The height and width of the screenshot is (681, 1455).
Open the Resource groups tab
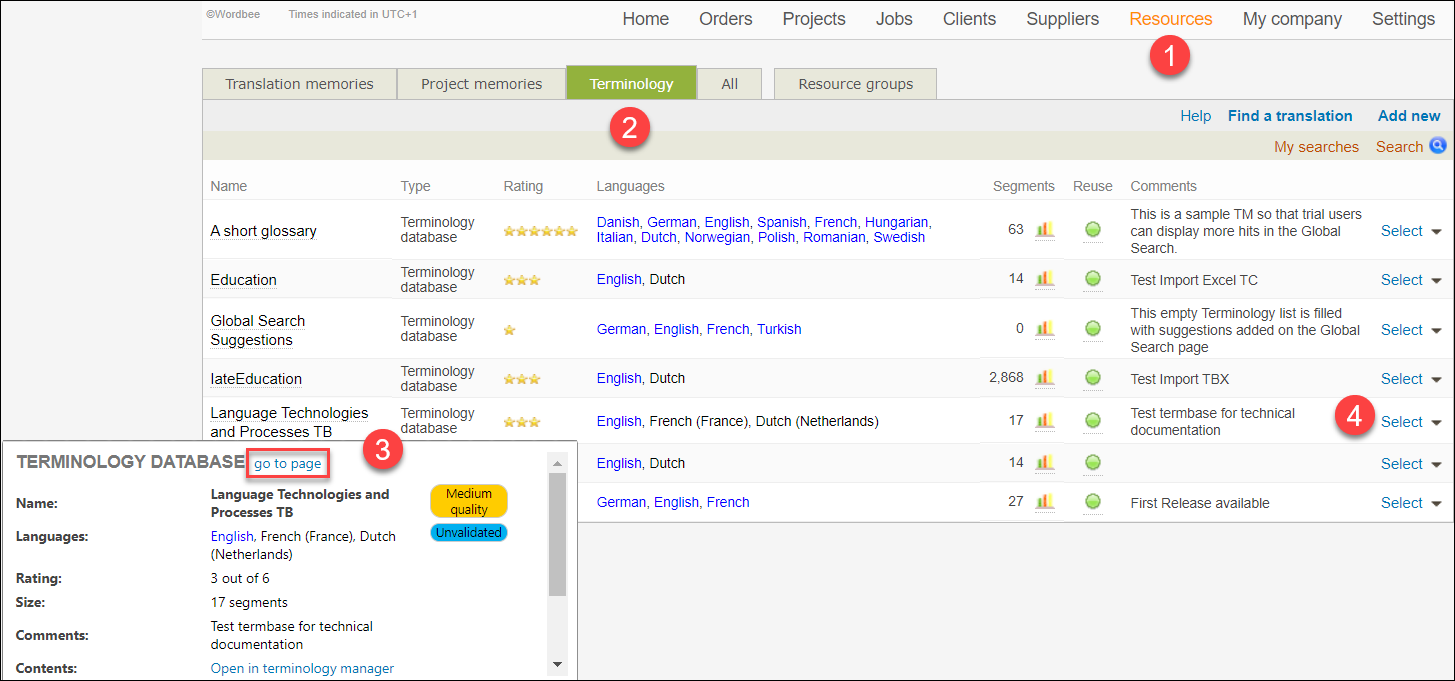pyautogui.click(x=855, y=84)
